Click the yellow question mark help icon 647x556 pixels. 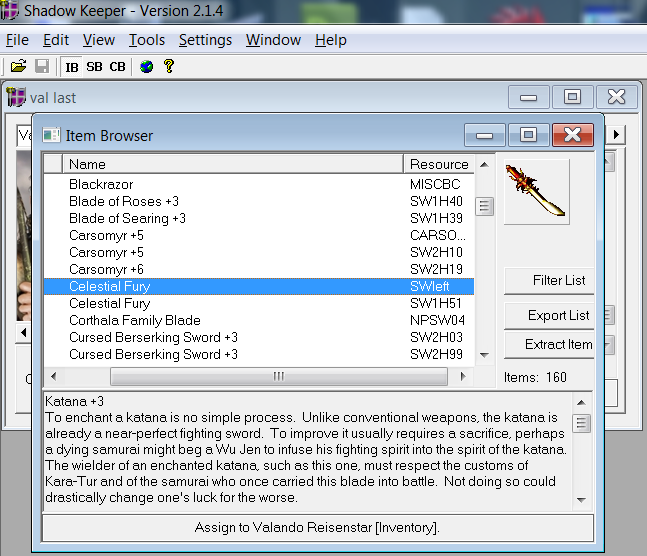[x=169, y=67]
